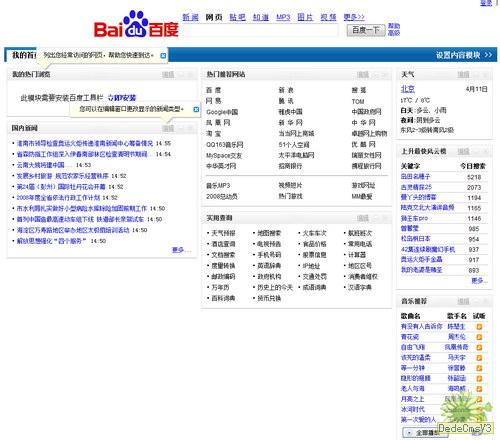Select the 我的首页 tab
500x440 pixels.
coord(23,55)
